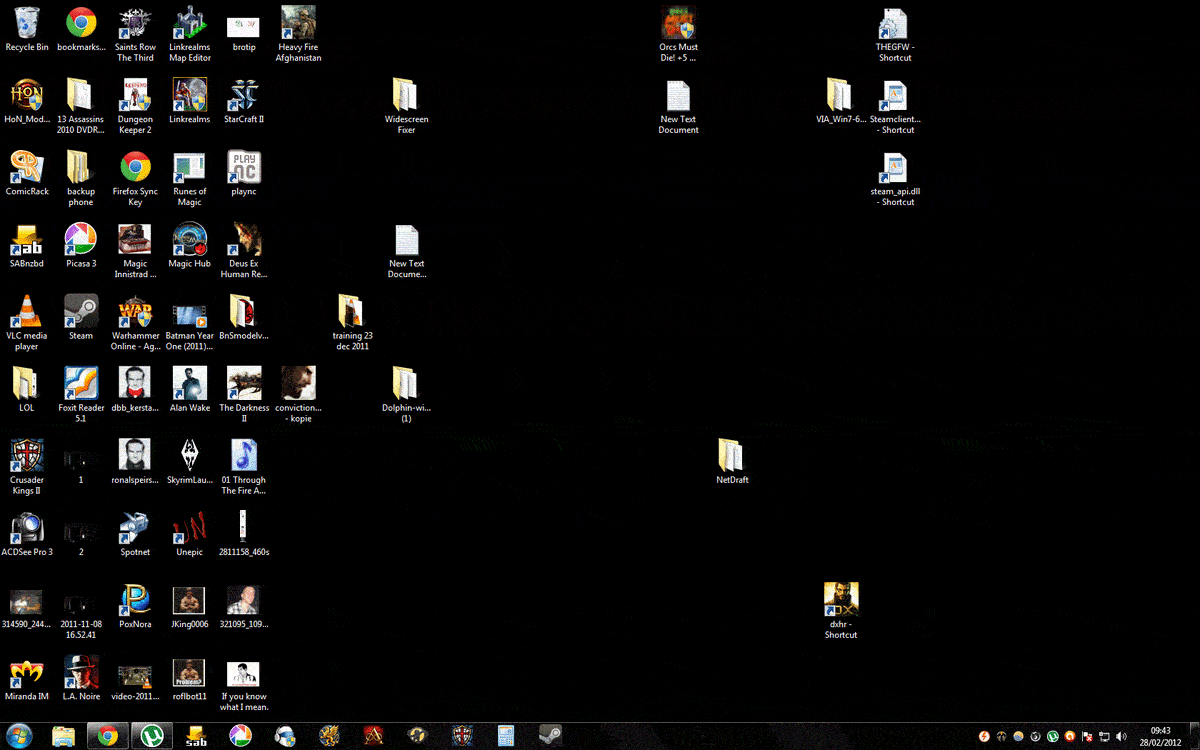Launch the VLC media player shortcut
The width and height of the screenshot is (1200, 750).
click(x=27, y=312)
